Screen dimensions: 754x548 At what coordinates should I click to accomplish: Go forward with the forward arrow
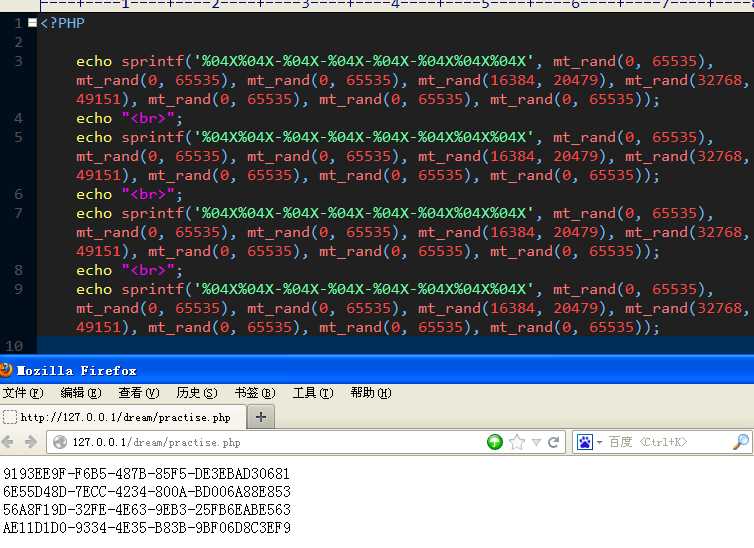click(x=31, y=442)
